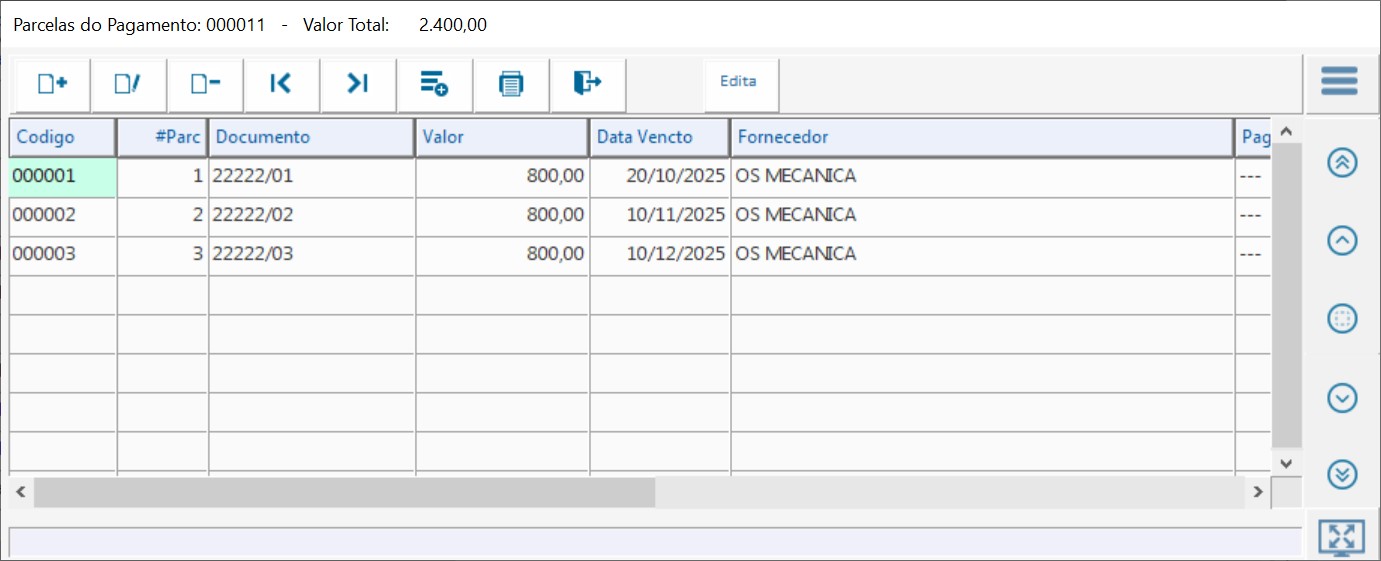
Task: Open the hamburger menu at top right
Action: point(1339,81)
